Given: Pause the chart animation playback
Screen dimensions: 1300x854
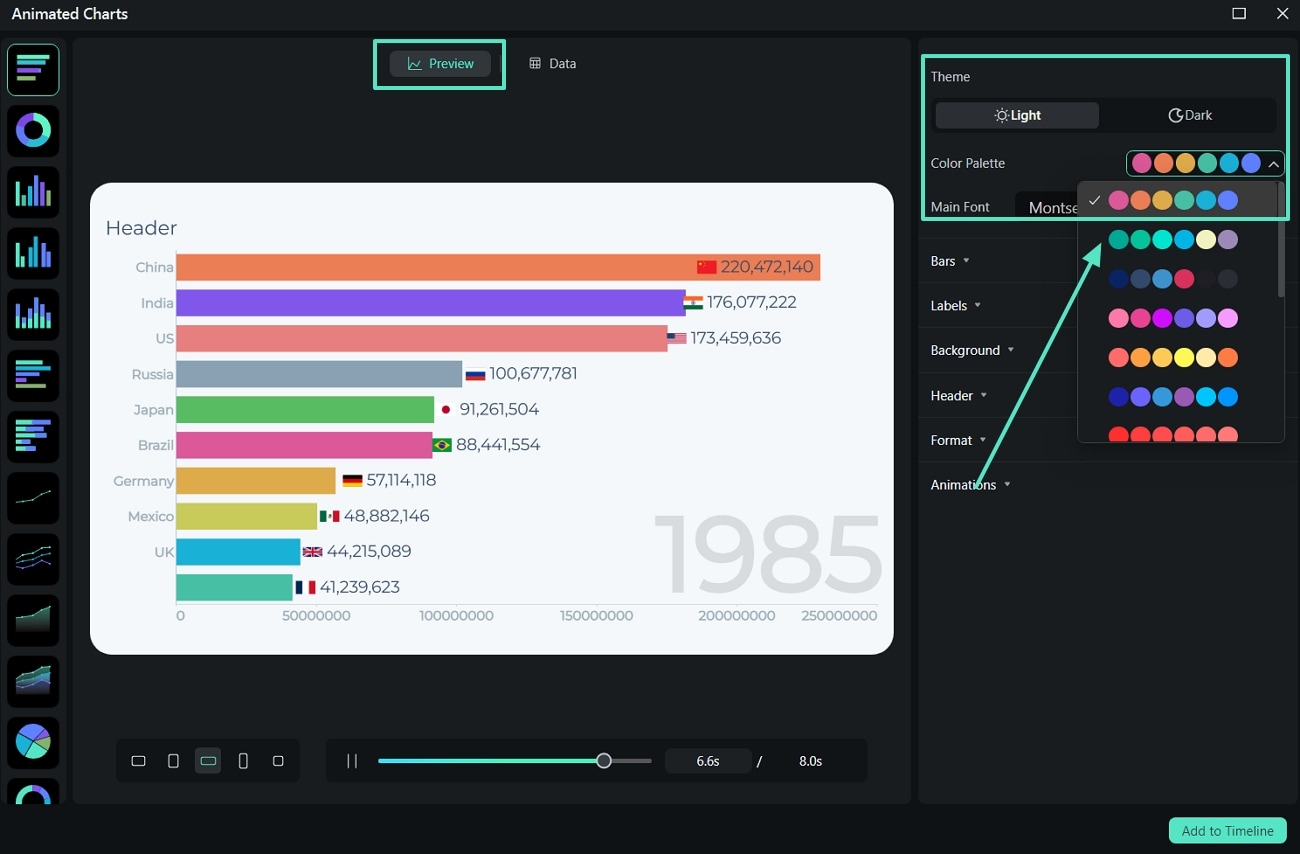Looking at the screenshot, I should (352, 760).
